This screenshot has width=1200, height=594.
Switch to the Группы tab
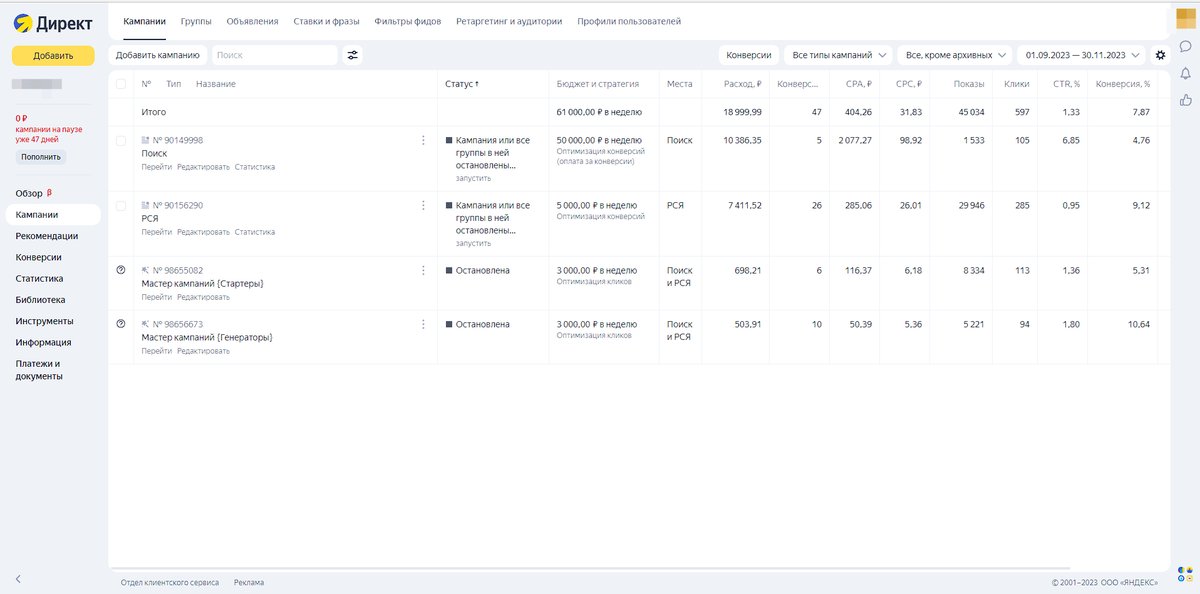[196, 21]
